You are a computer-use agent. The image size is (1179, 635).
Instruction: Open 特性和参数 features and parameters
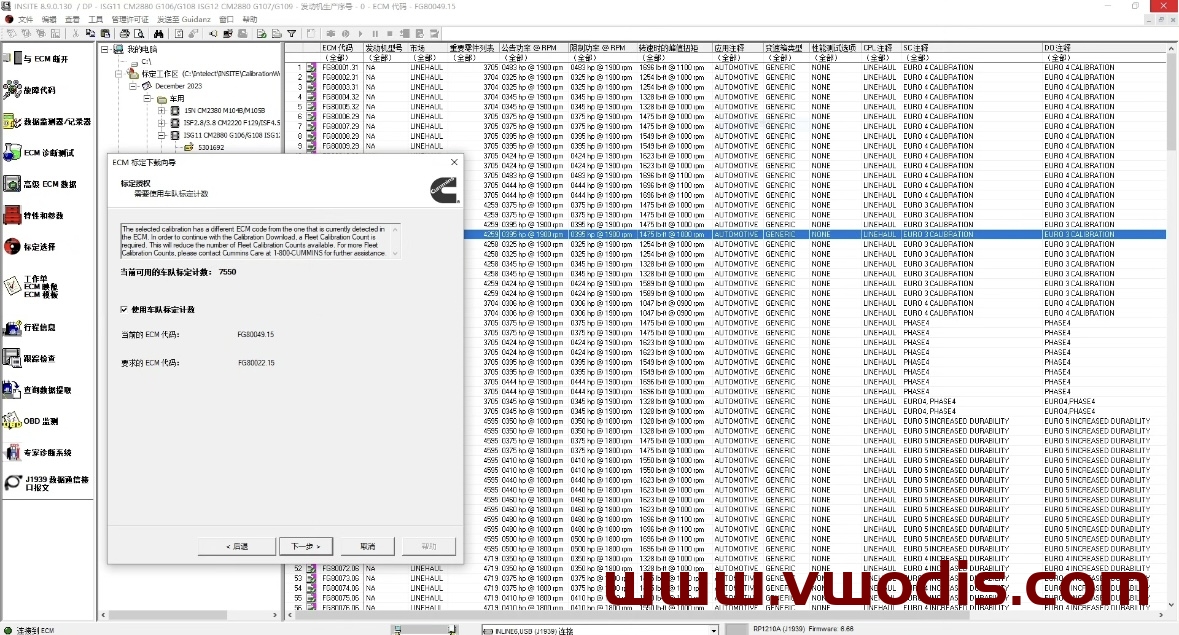34,216
